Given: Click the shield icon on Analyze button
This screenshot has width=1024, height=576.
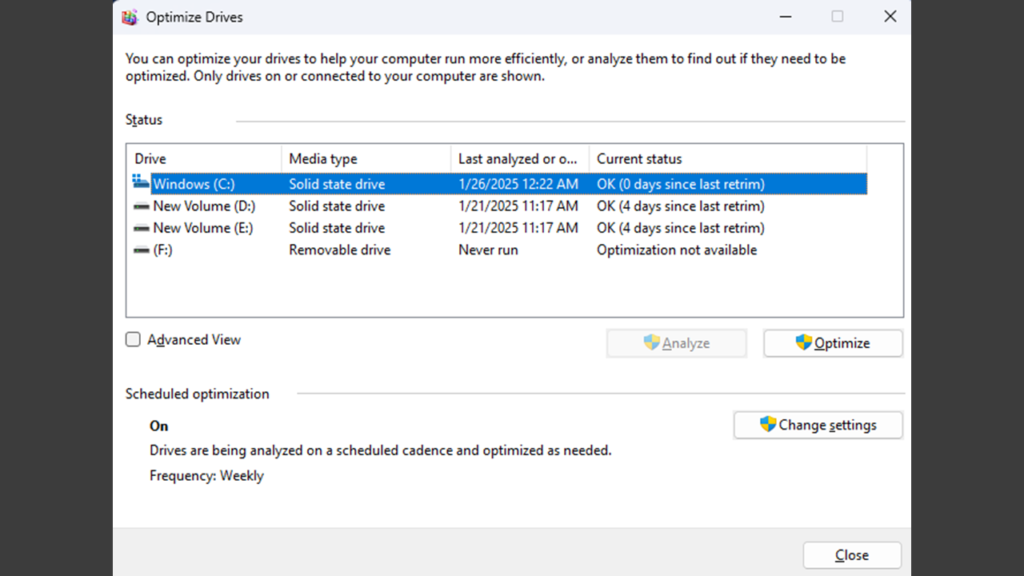Looking at the screenshot, I should [x=651, y=342].
